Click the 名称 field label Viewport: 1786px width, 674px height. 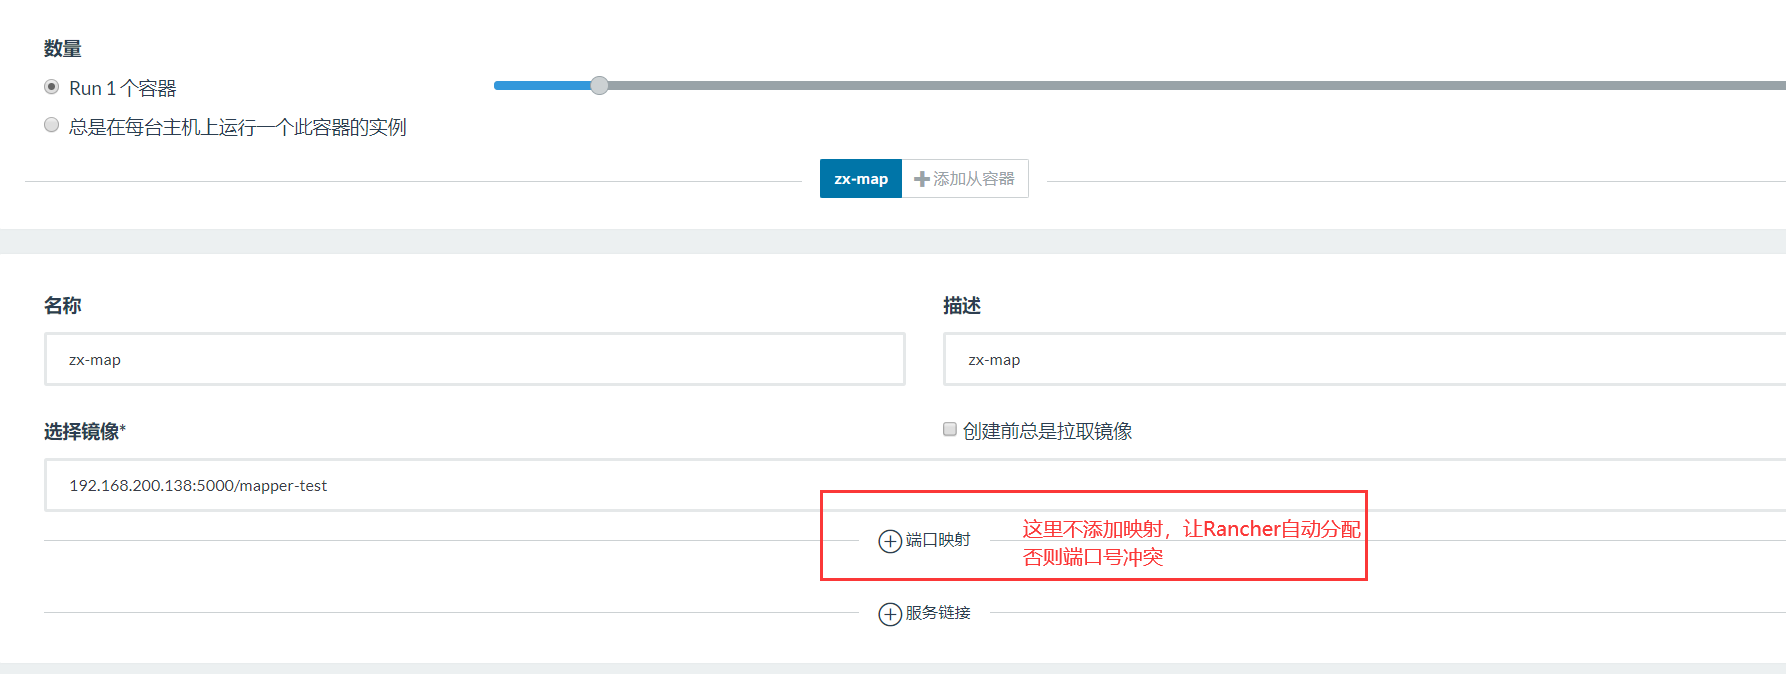pos(62,306)
